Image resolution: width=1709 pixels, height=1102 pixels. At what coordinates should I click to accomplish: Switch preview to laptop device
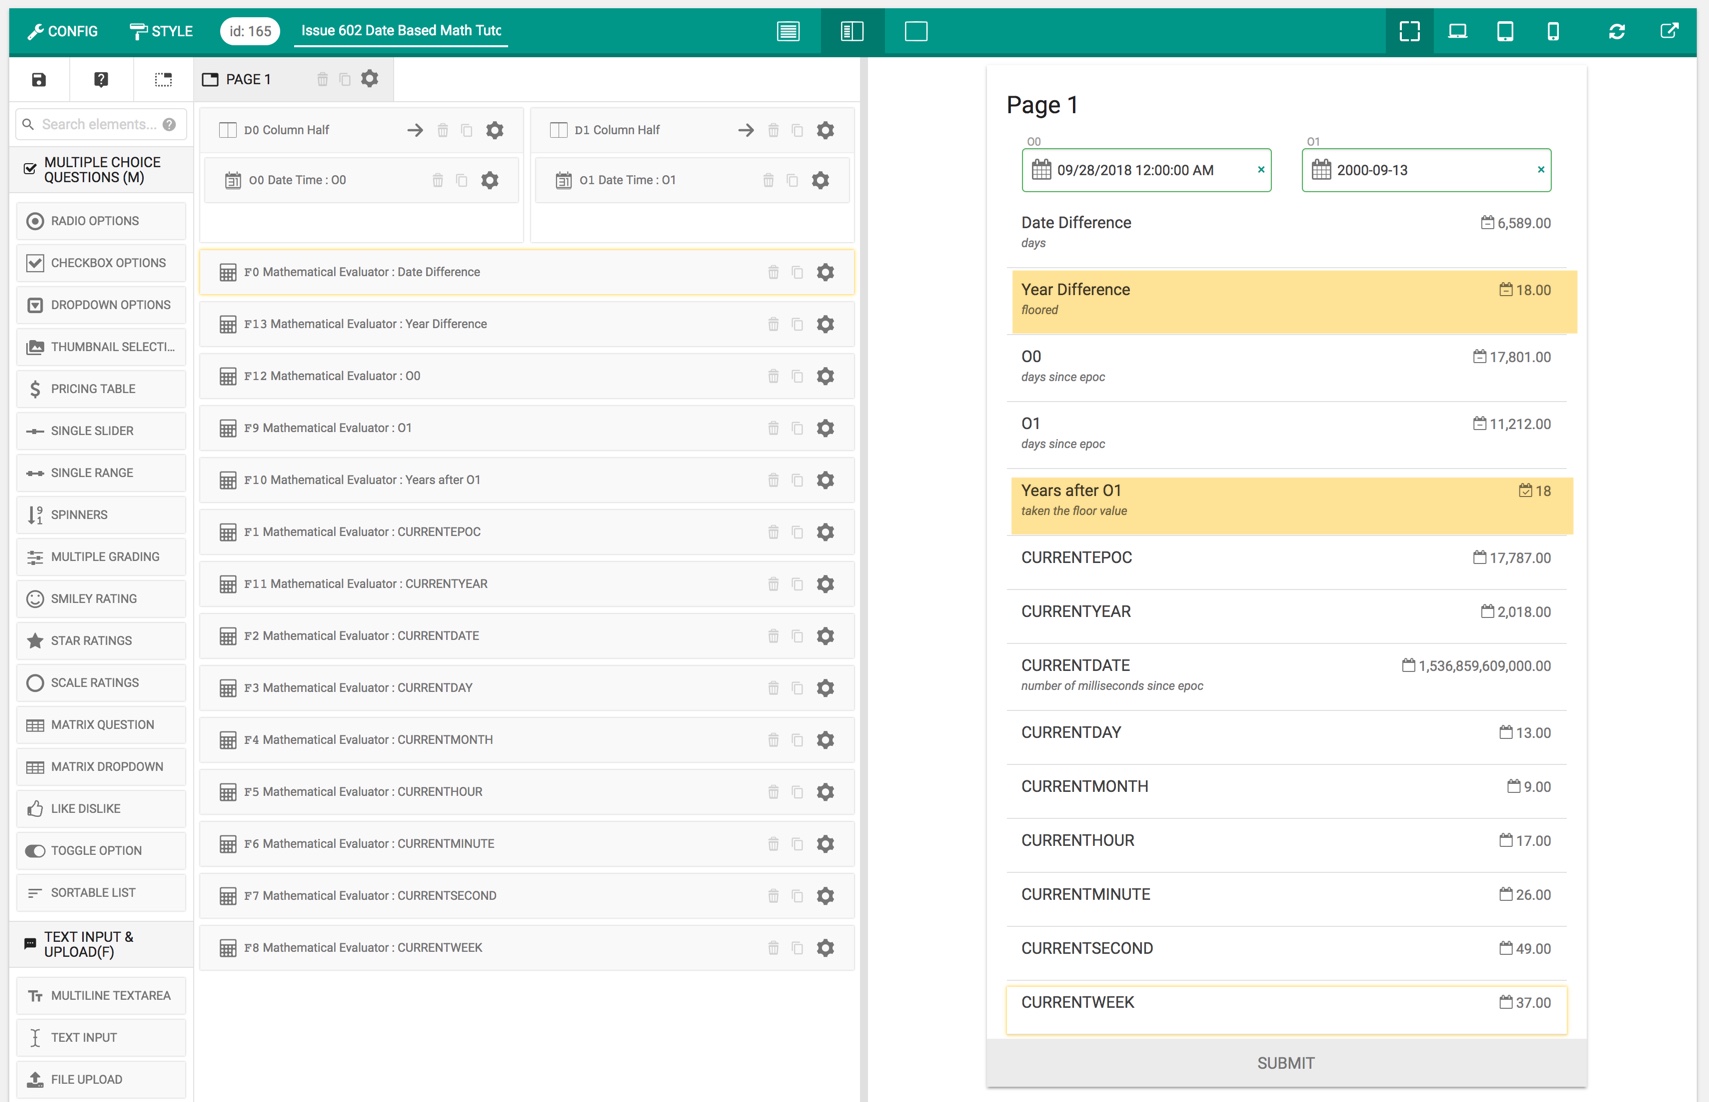click(x=1457, y=31)
